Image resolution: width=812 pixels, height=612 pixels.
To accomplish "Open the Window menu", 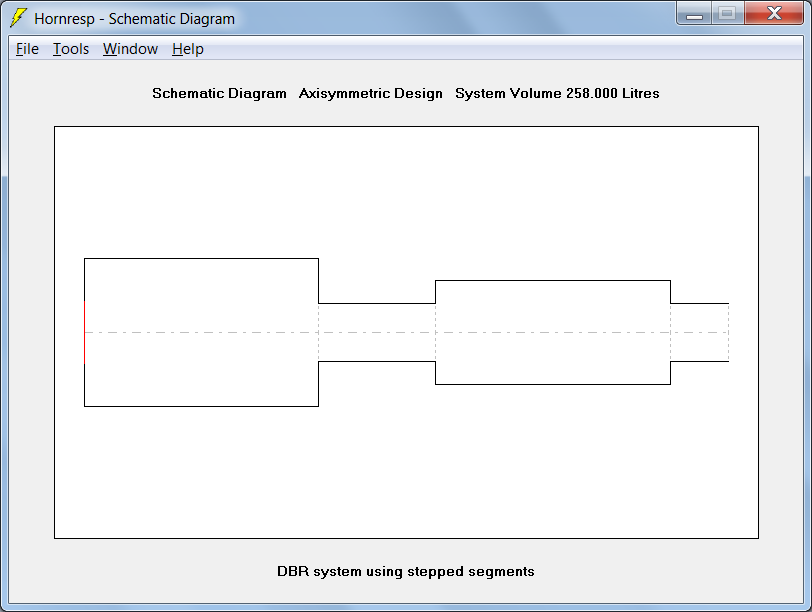I will point(130,49).
